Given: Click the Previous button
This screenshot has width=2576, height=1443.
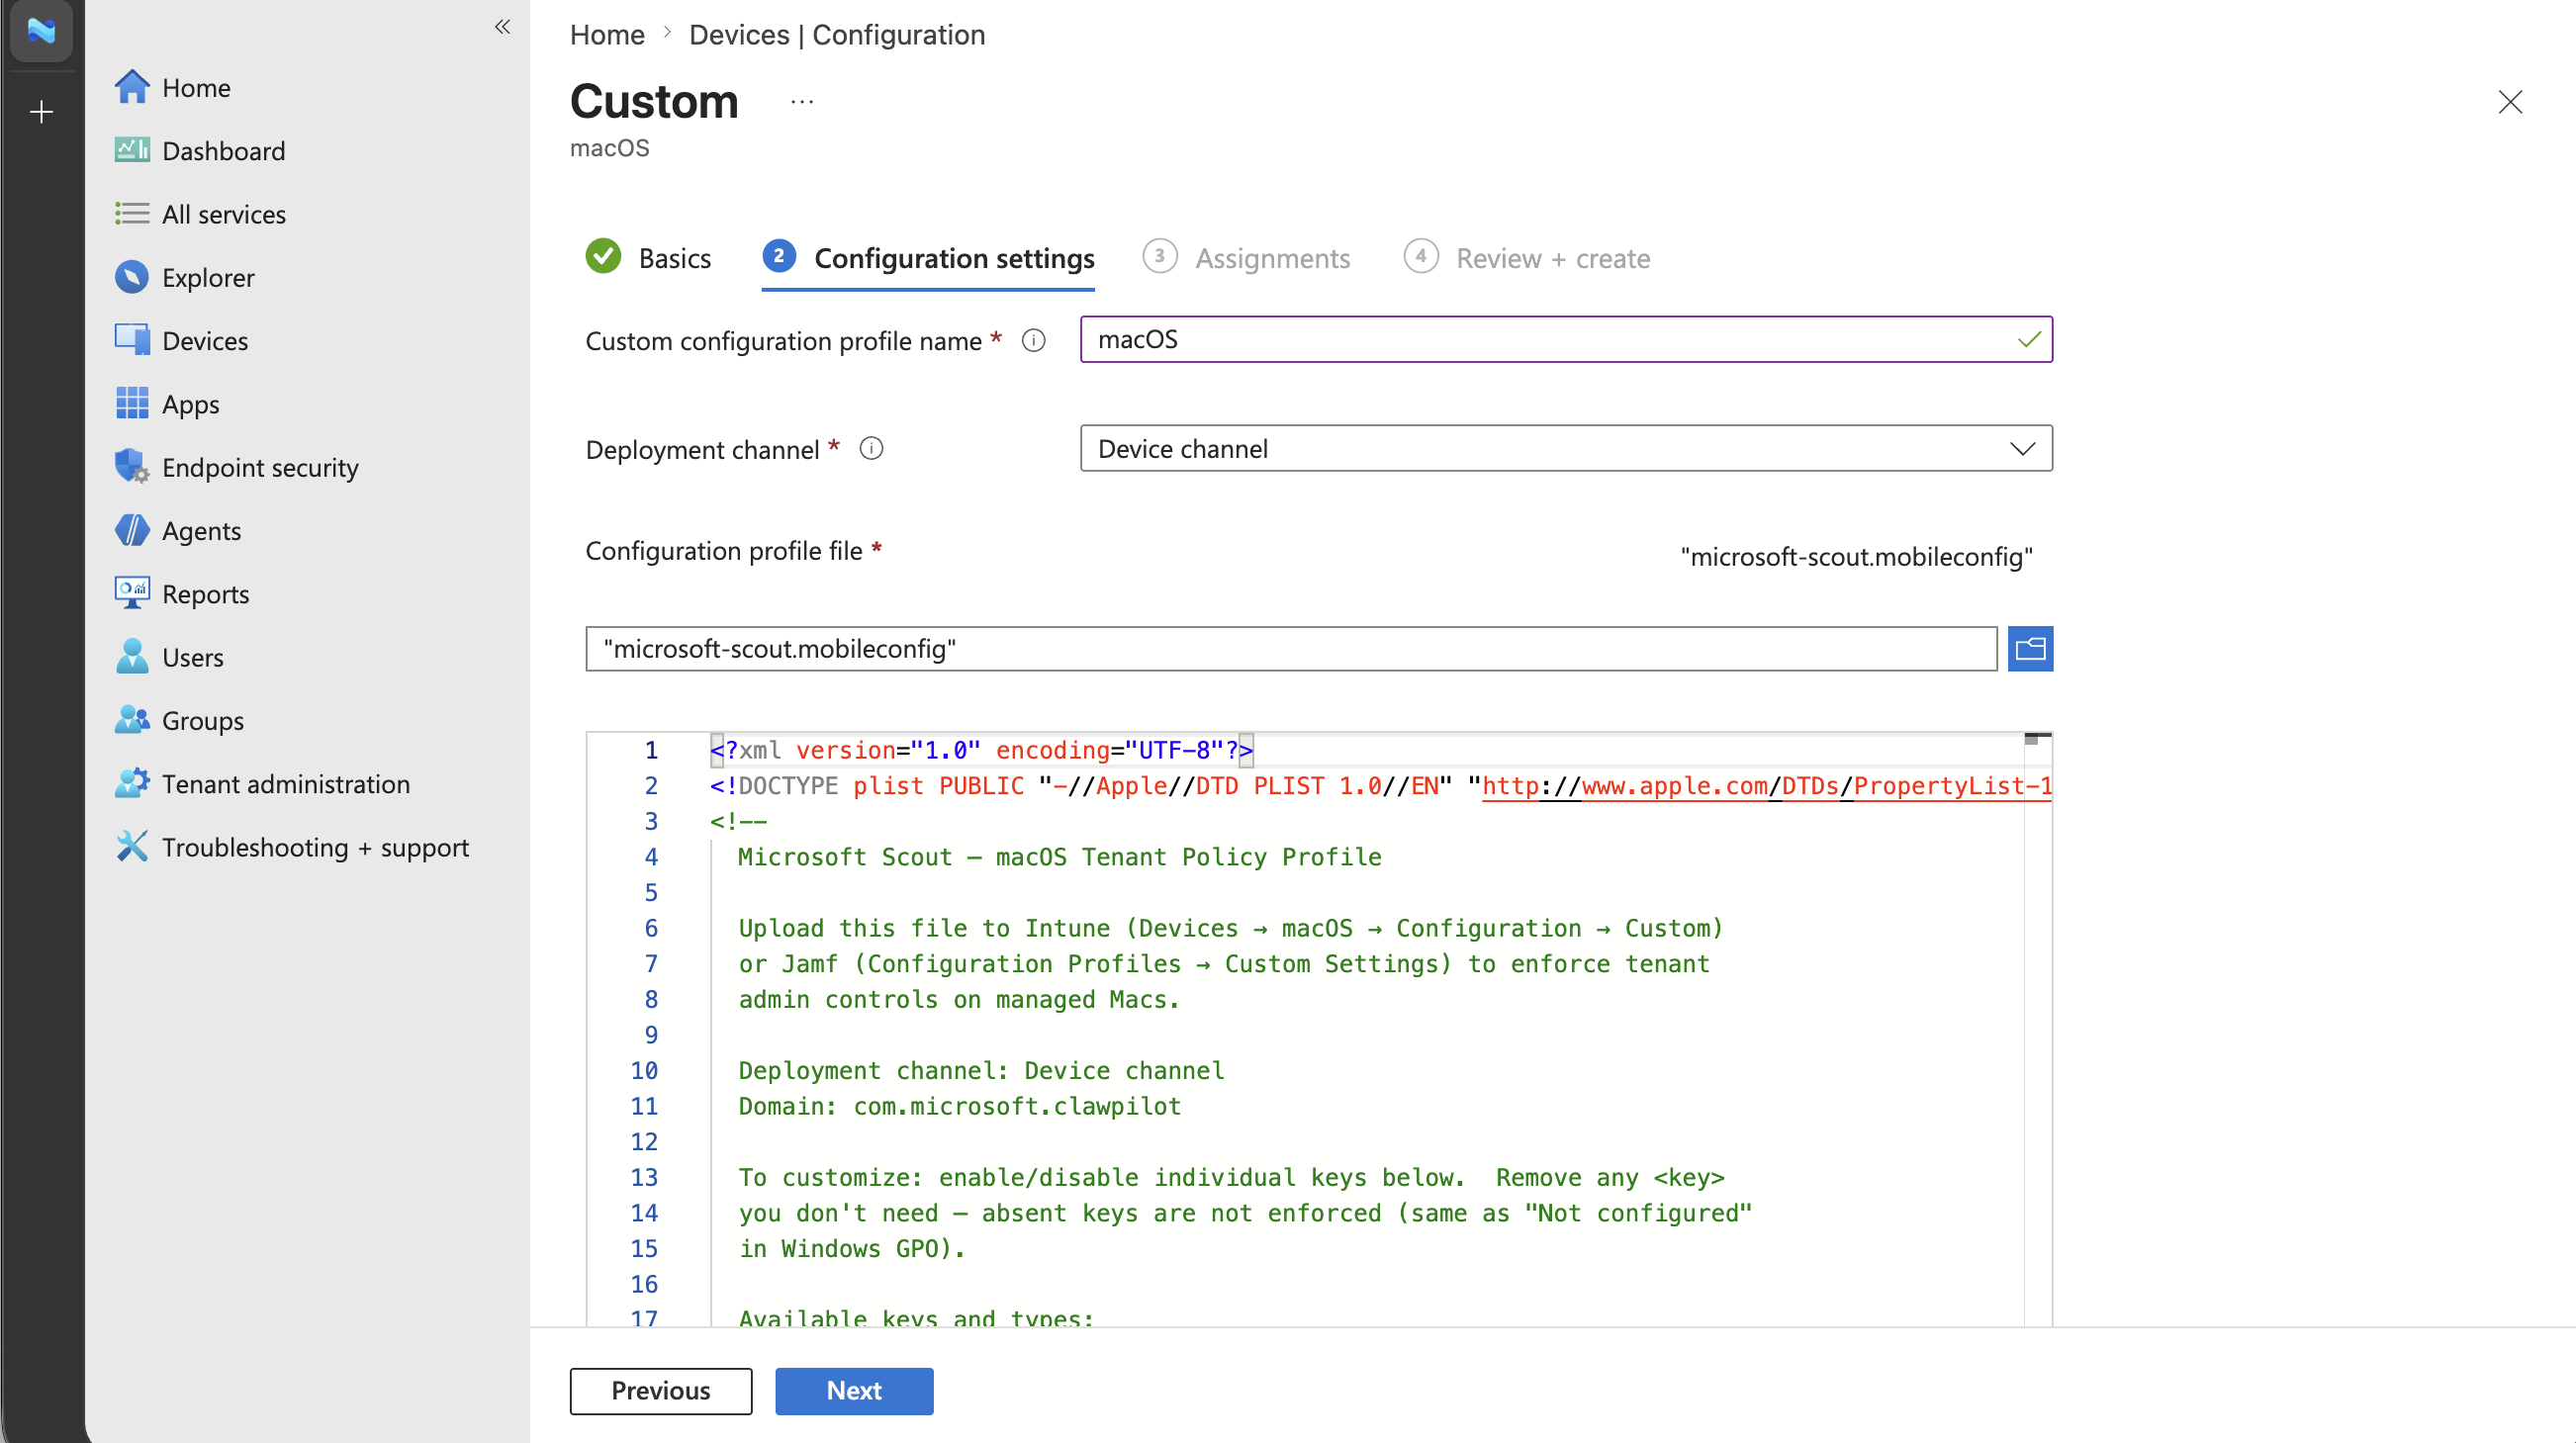Looking at the screenshot, I should tap(661, 1391).
